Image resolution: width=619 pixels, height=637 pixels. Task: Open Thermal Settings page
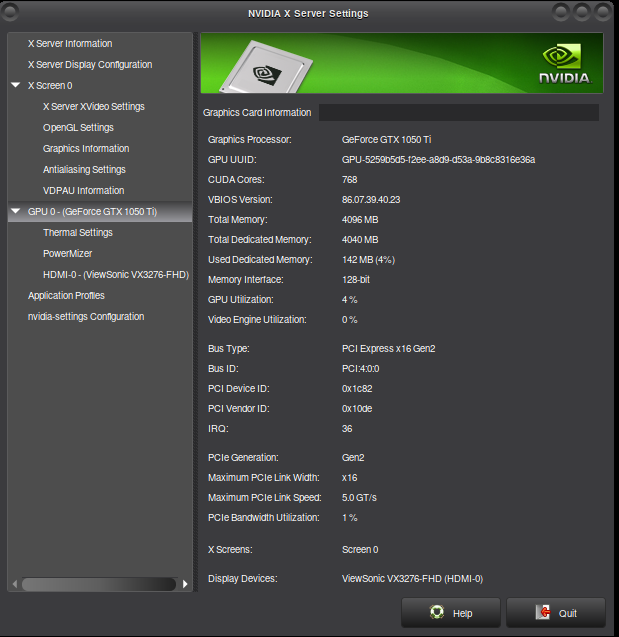point(78,232)
